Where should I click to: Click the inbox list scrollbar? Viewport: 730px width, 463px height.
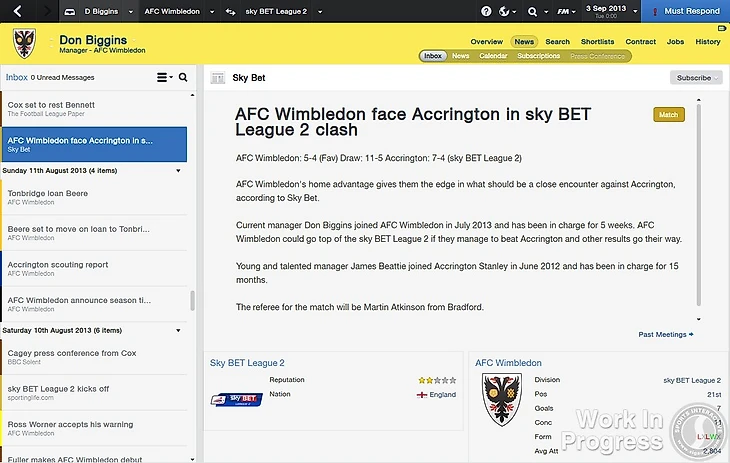coord(193,301)
